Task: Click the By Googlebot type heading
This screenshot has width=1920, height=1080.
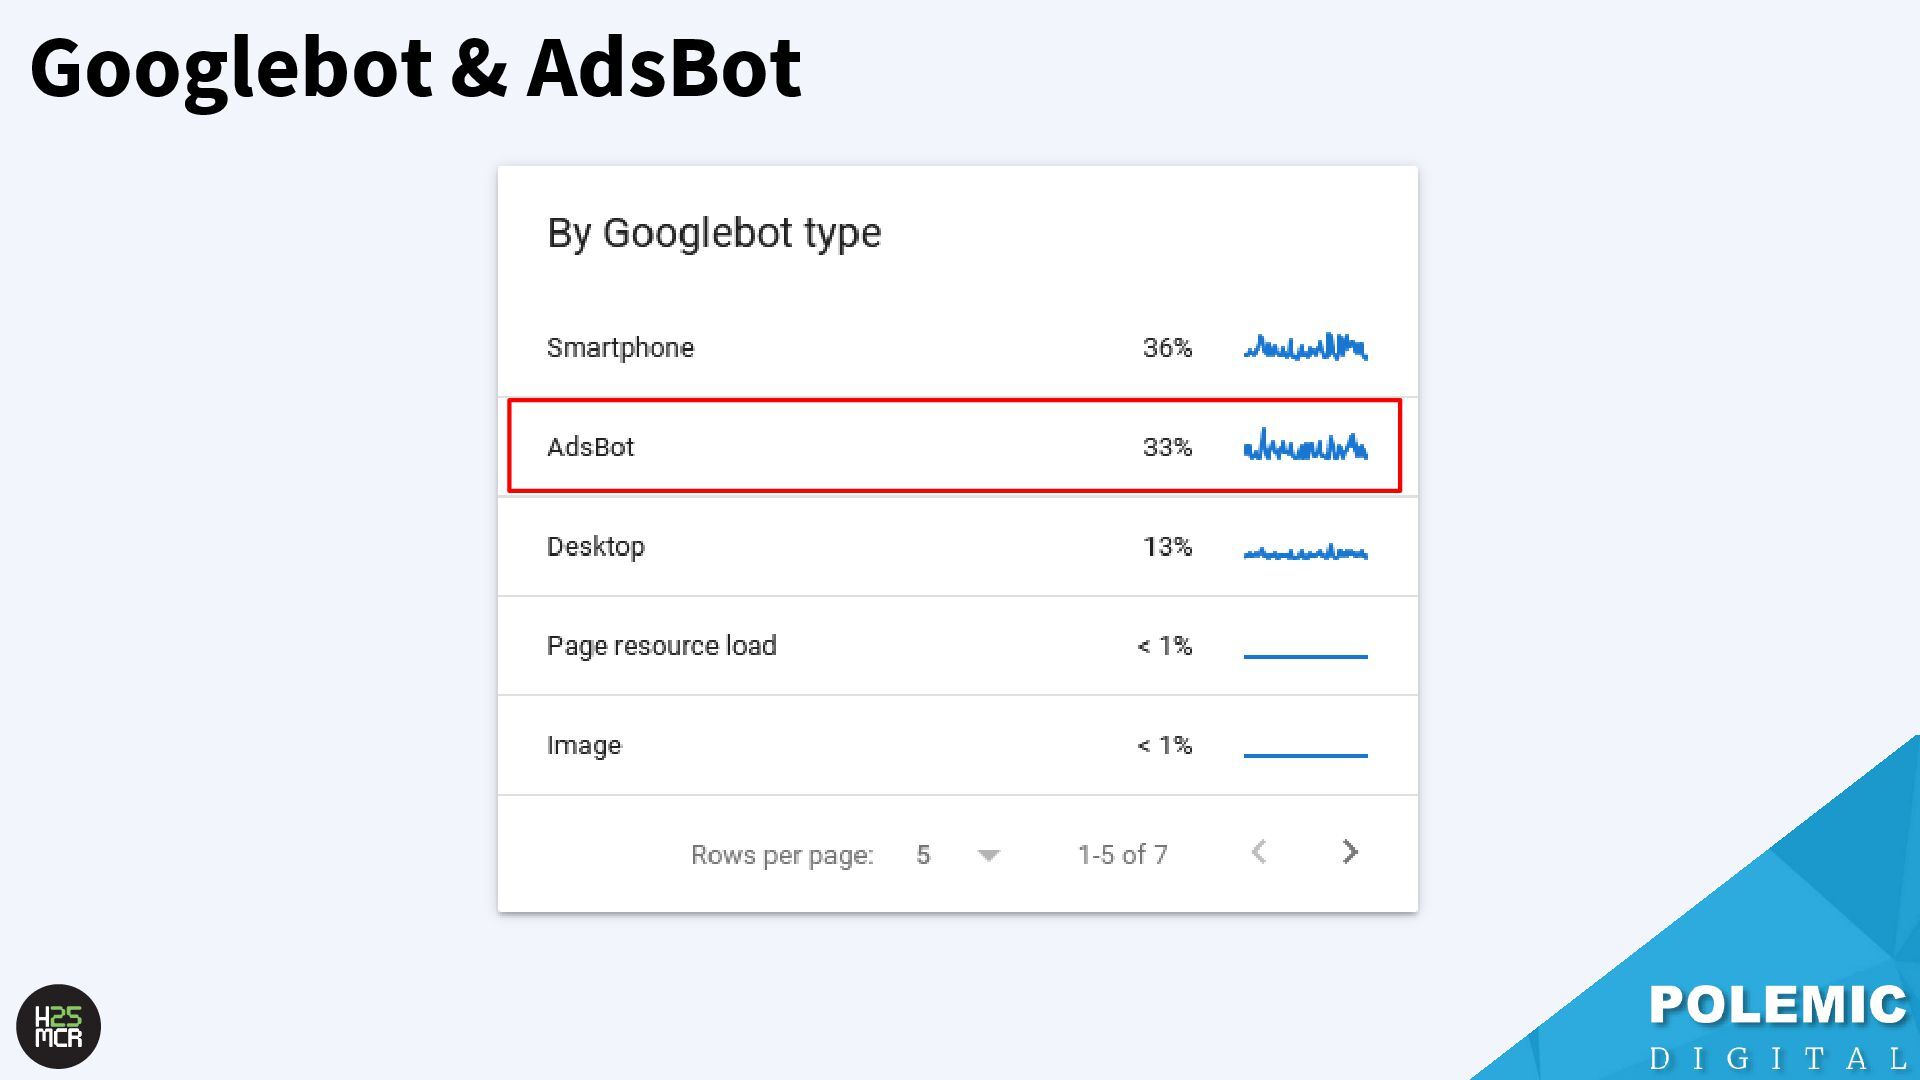Action: [x=714, y=233]
